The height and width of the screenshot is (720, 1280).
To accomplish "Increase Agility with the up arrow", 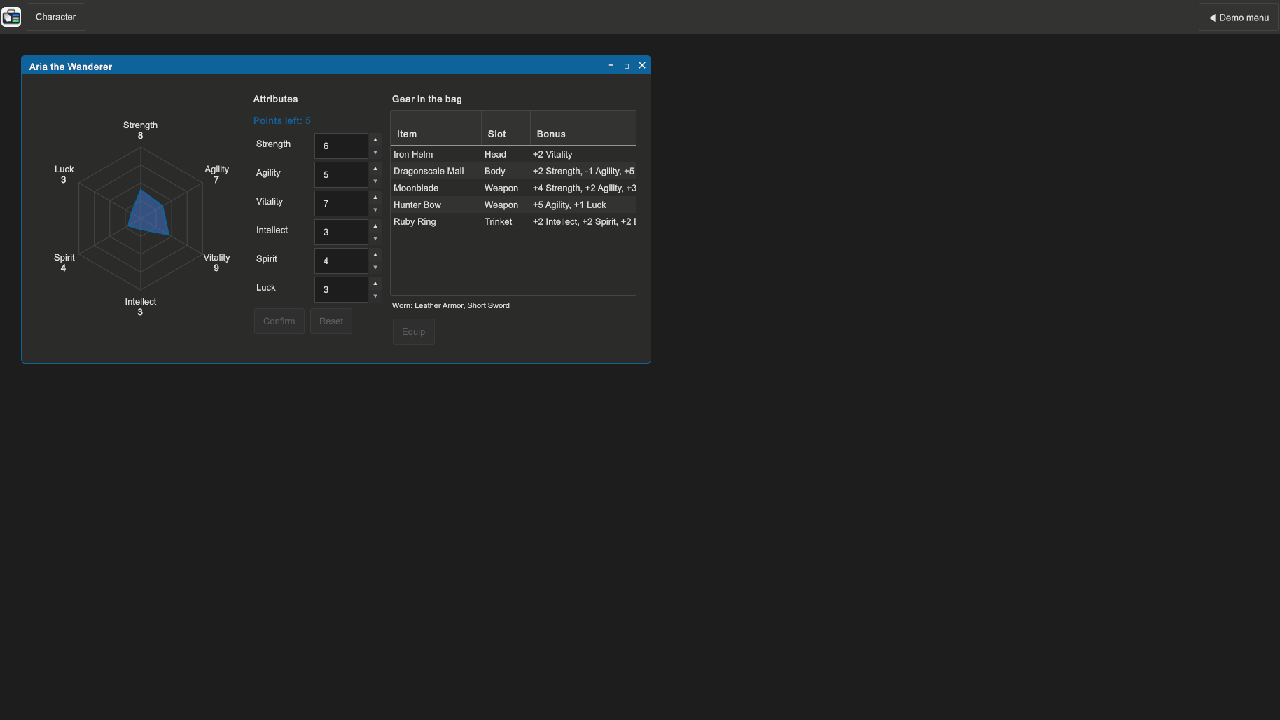I will (375, 169).
